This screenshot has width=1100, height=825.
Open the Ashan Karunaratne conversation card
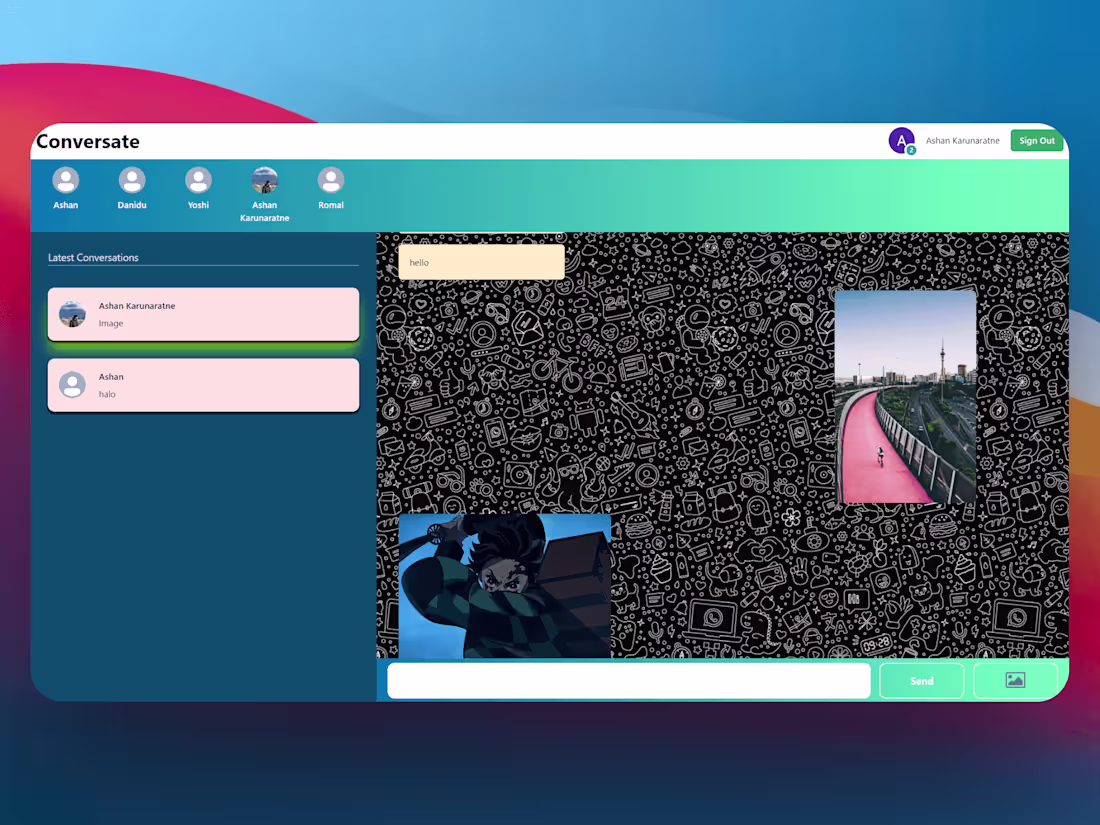click(x=203, y=314)
